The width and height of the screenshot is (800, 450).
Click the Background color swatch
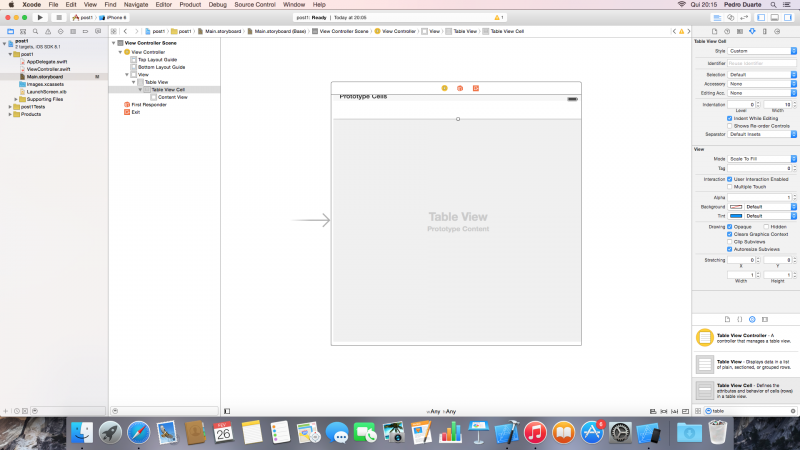(x=736, y=206)
